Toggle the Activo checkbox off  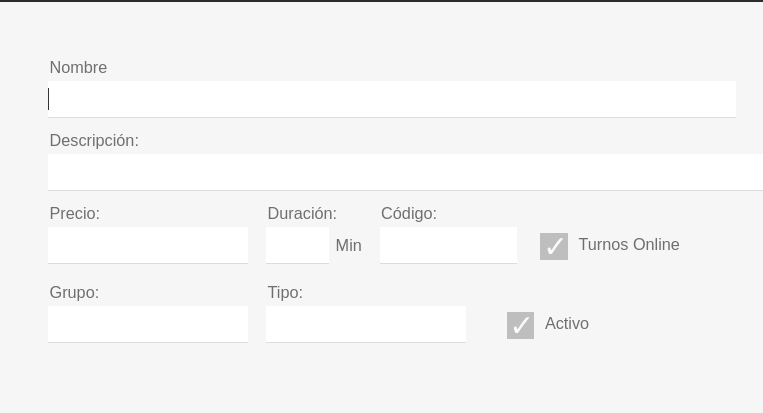pyautogui.click(x=520, y=325)
